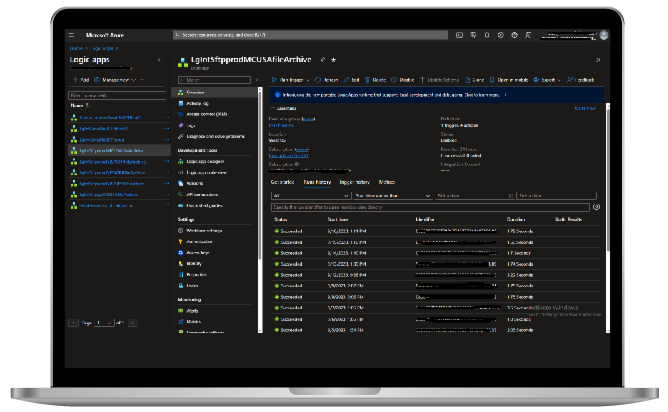Click Delete in the logic app toolbar
The image size is (668, 412).
point(376,80)
